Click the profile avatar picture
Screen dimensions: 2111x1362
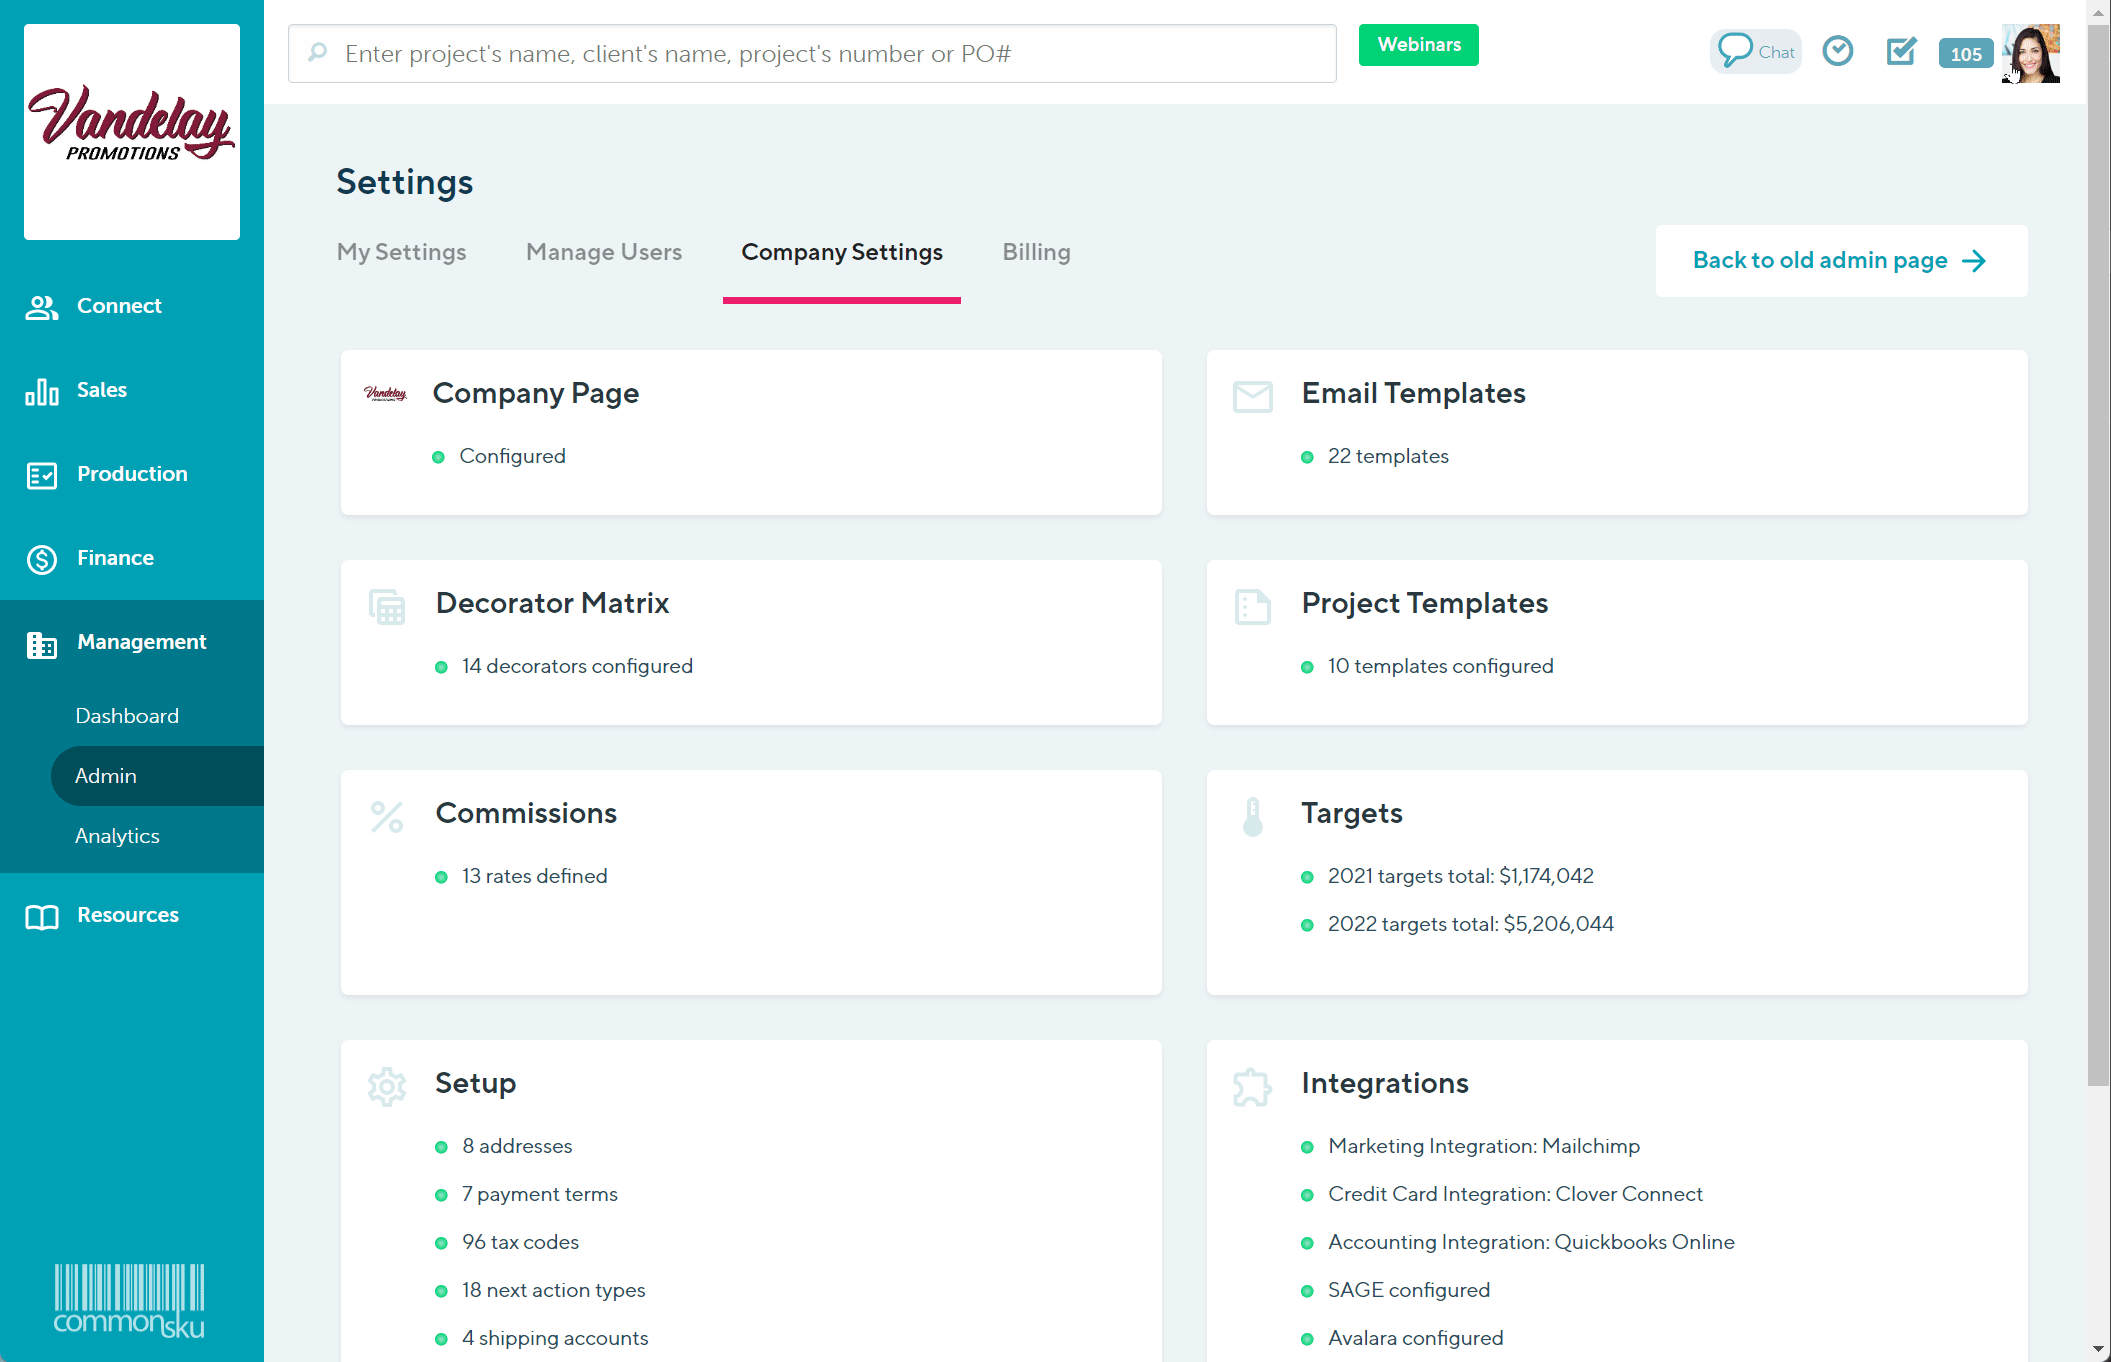(2031, 52)
